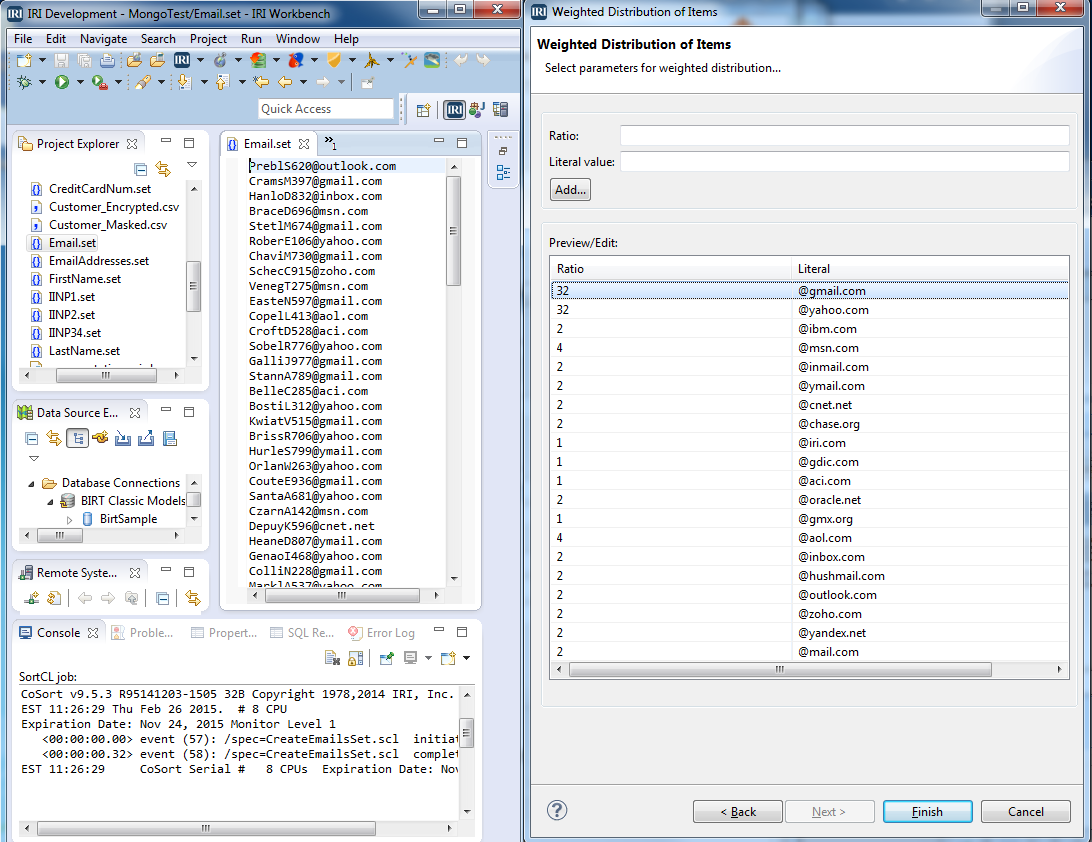Click the Run External Tools icon
1092x842 pixels.
(100, 82)
